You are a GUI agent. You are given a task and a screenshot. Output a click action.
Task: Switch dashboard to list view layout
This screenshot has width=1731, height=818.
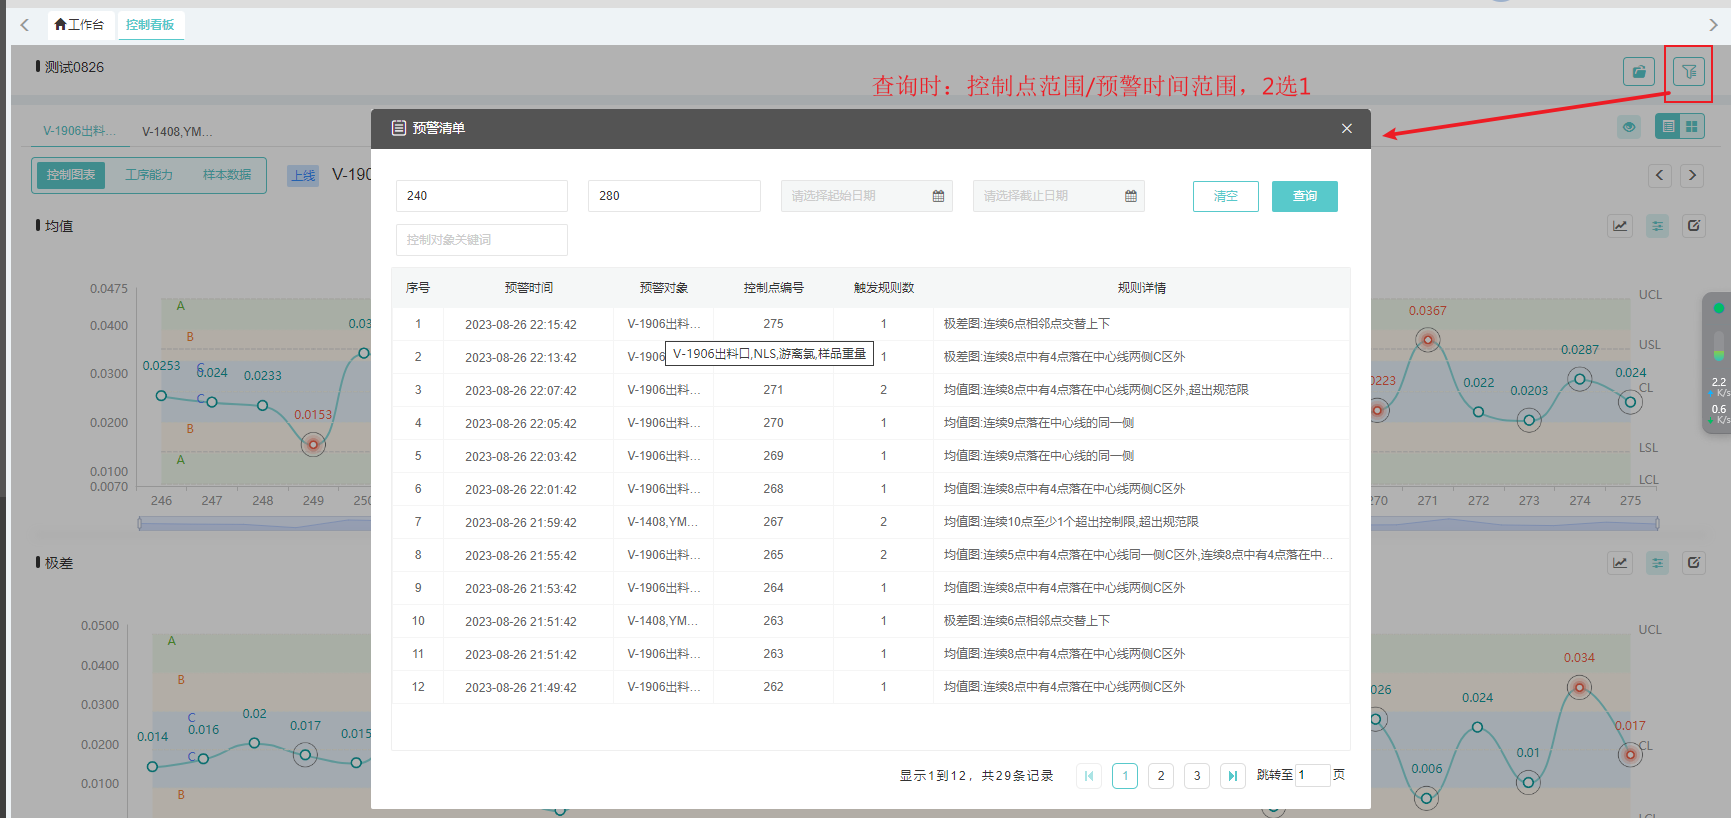1668,126
